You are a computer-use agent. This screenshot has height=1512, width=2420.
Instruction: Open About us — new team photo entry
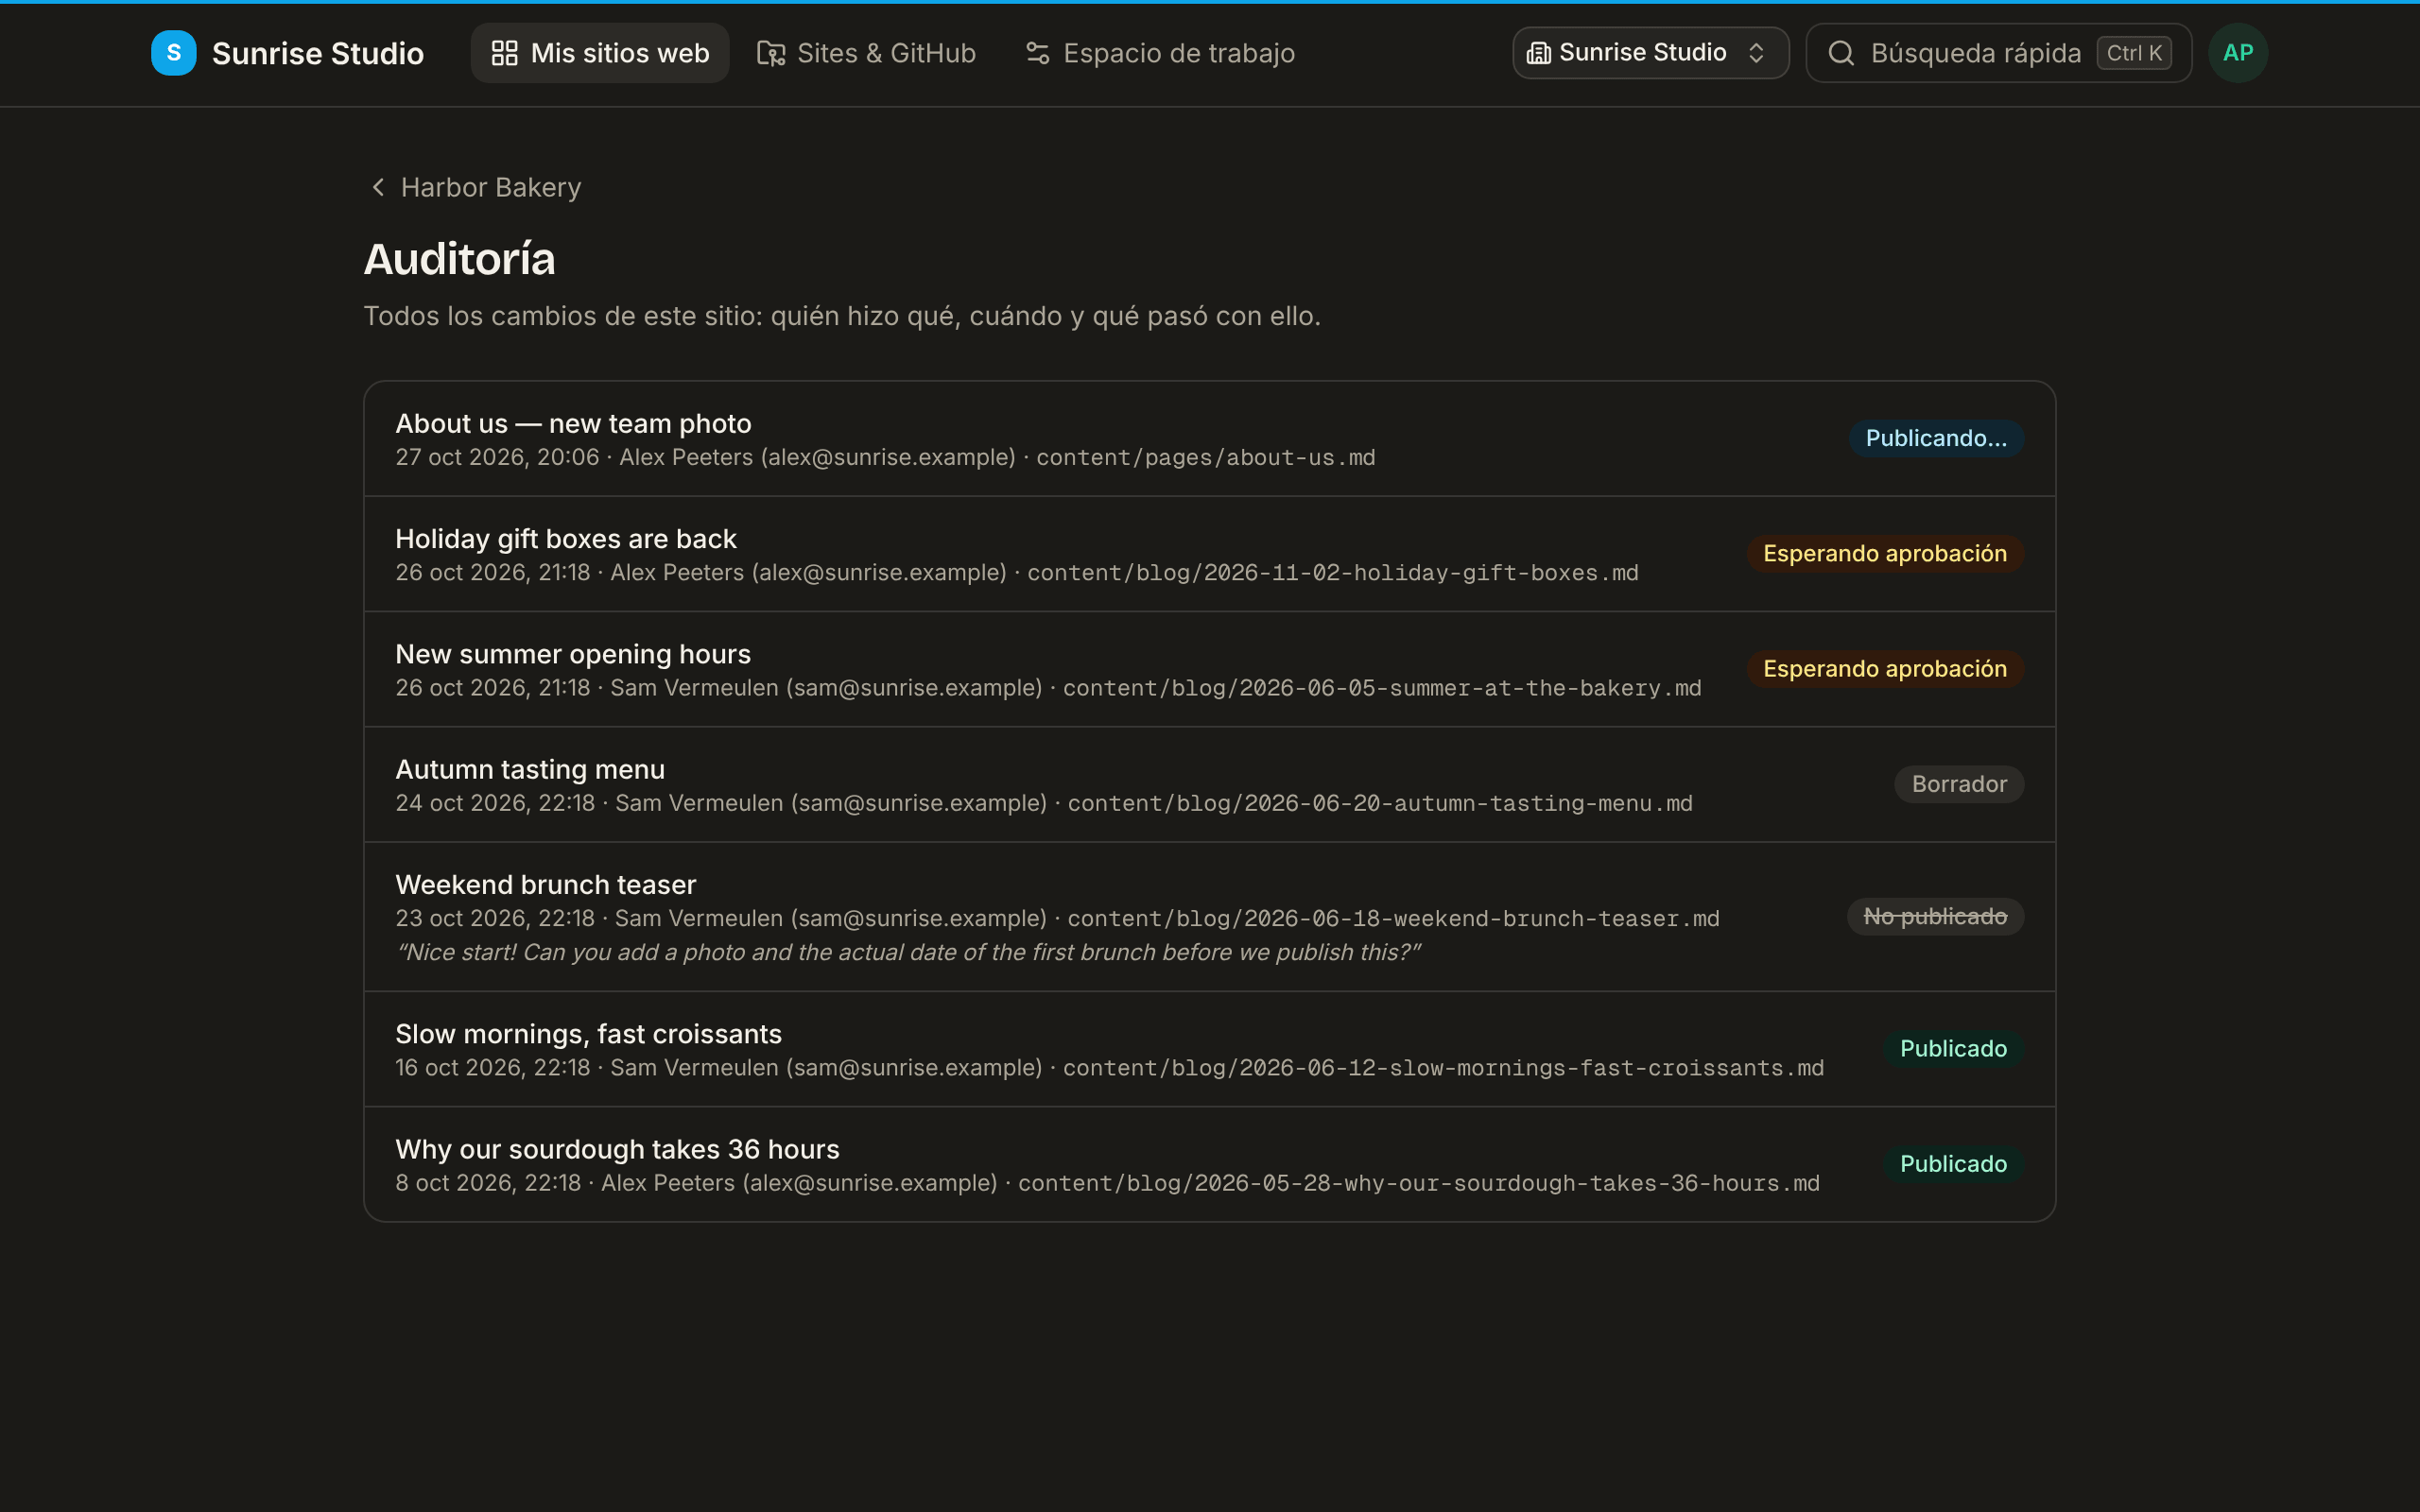tap(1209, 439)
